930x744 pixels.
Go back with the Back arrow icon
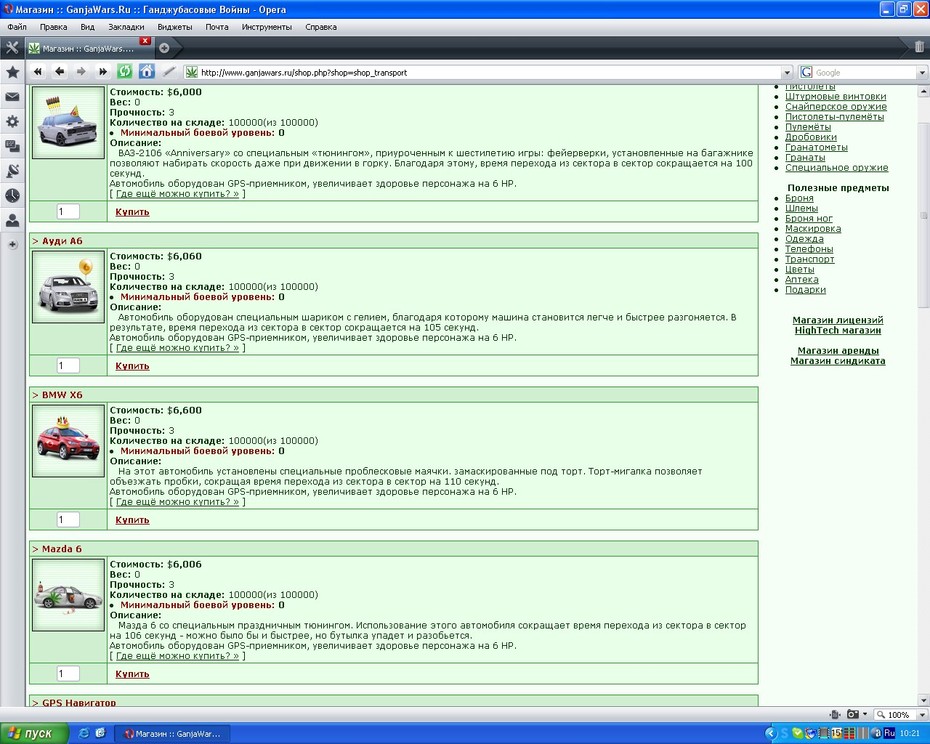[59, 72]
